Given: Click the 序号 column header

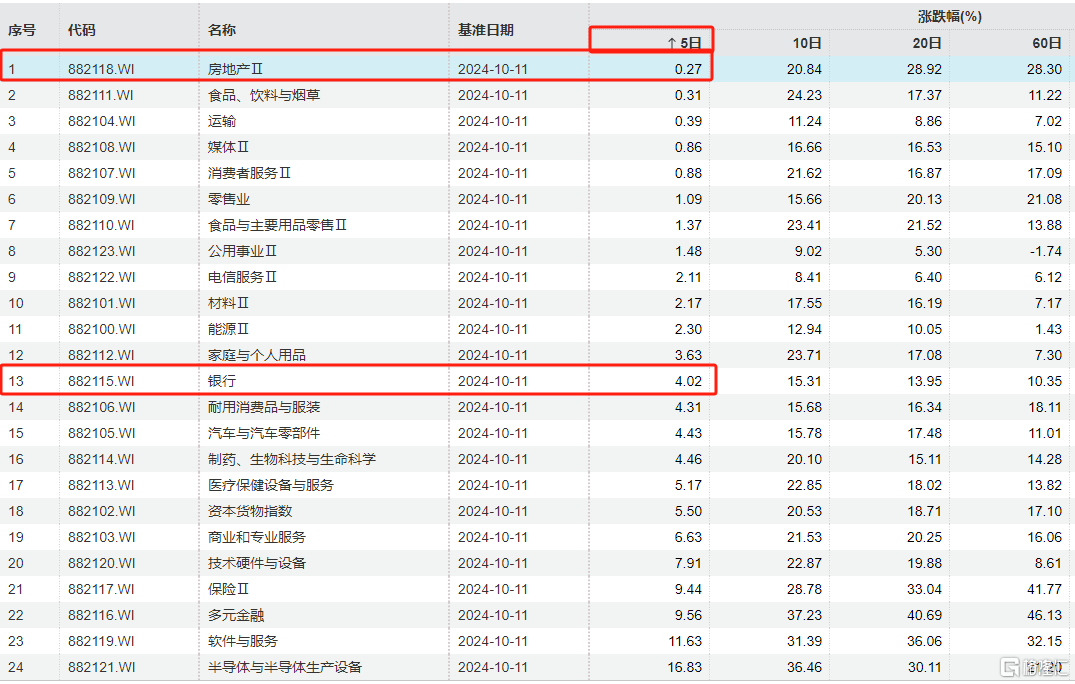Looking at the screenshot, I should [22, 30].
